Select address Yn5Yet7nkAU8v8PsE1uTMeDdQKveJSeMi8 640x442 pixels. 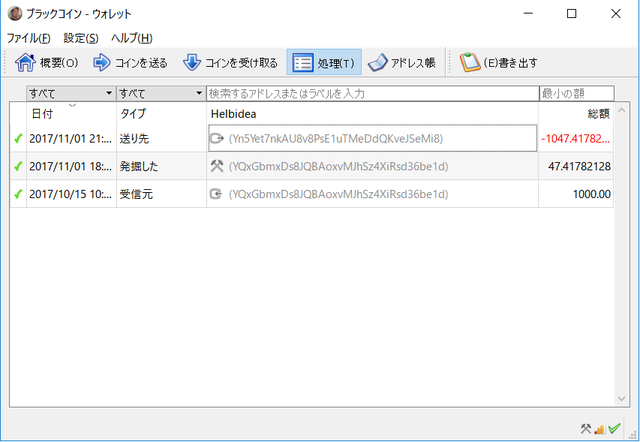[336, 139]
